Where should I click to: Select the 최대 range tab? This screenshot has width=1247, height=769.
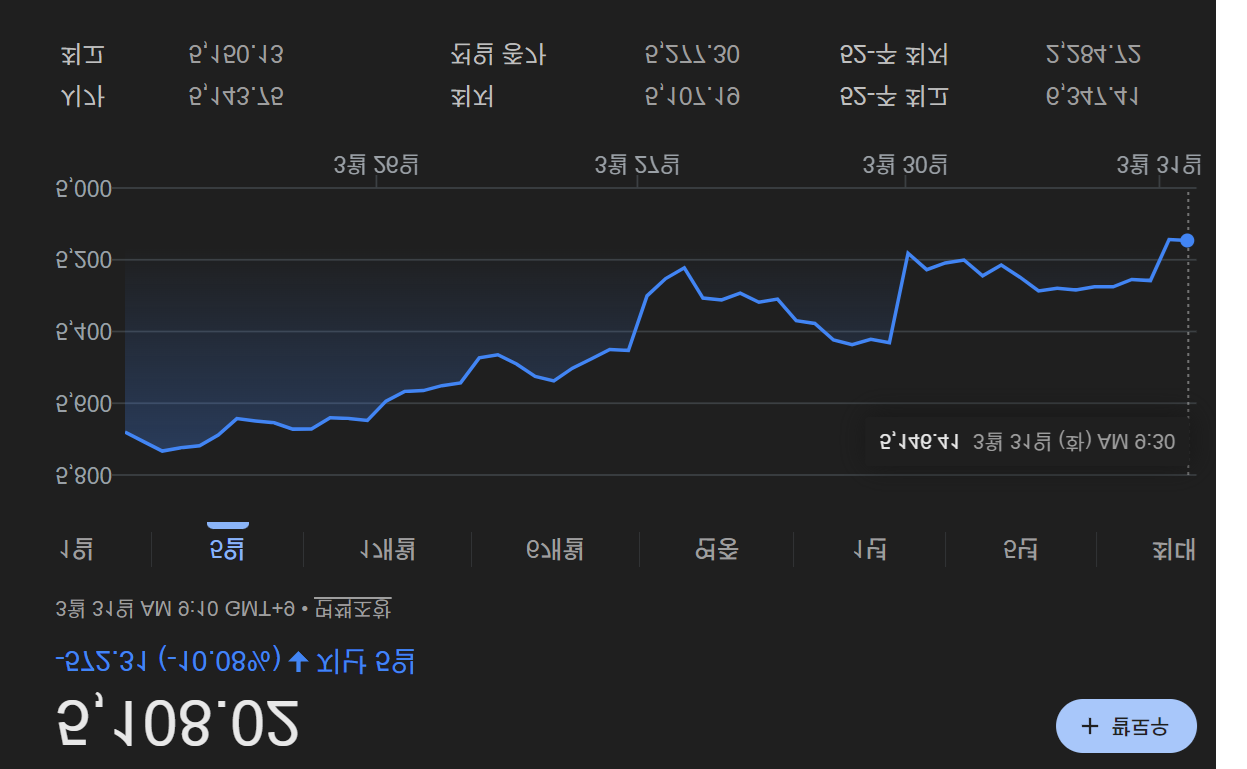point(1173,549)
